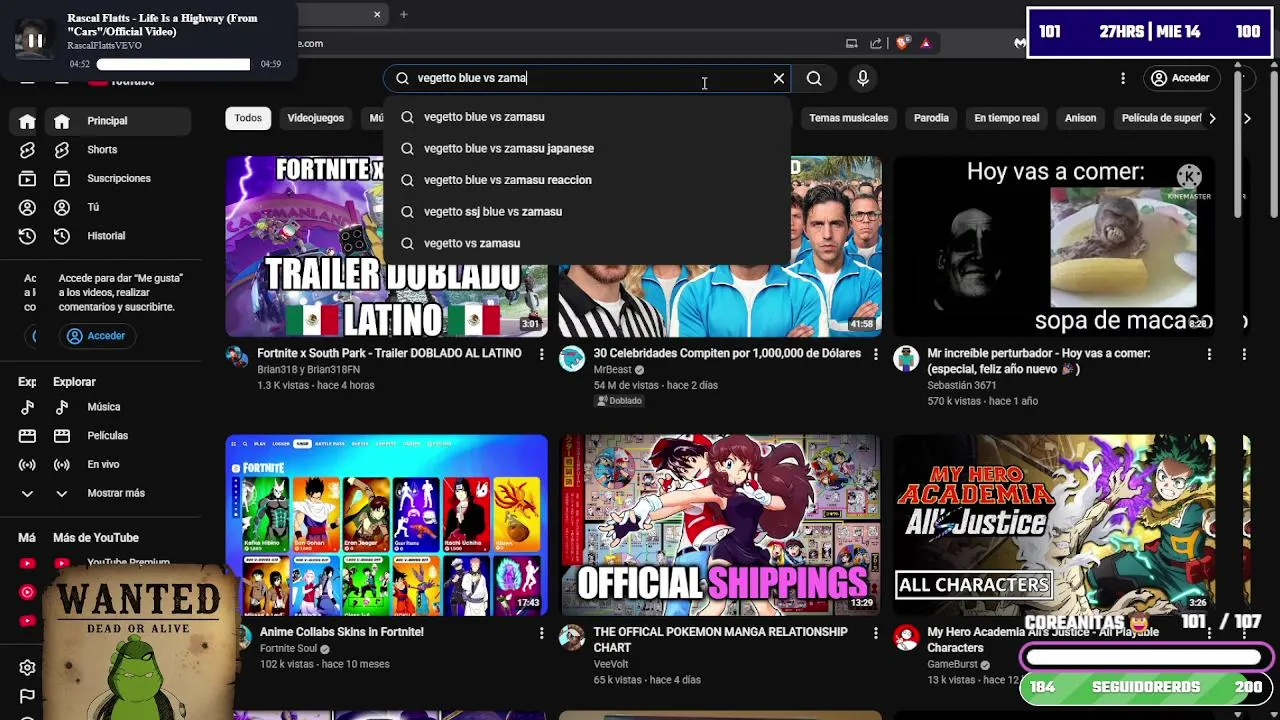The image size is (1280, 720).
Task: Go to Principal in the sidebar
Action: coord(118,121)
